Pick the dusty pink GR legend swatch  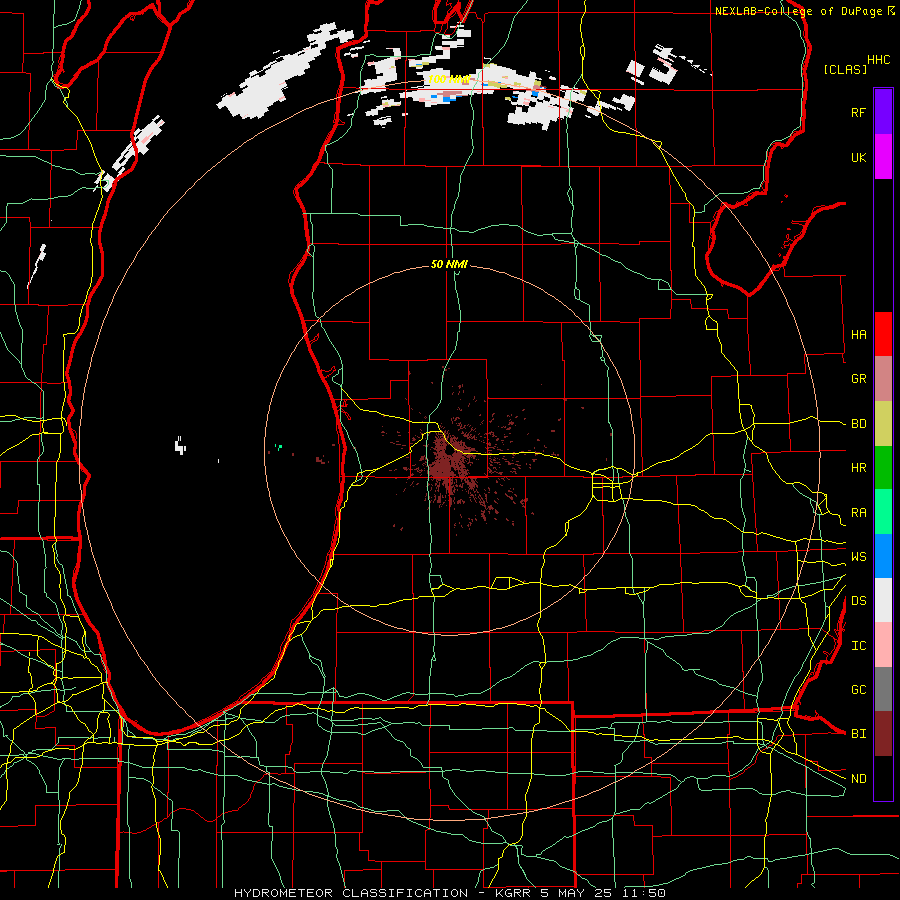883,379
